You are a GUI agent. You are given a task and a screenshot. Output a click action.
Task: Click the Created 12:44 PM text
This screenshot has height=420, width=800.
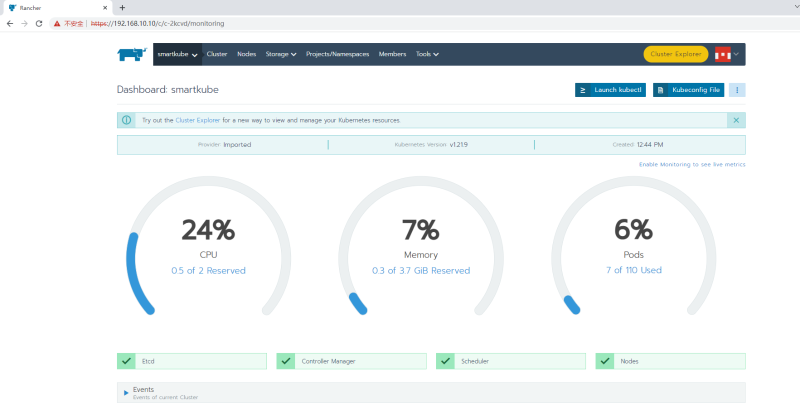click(x=638, y=144)
